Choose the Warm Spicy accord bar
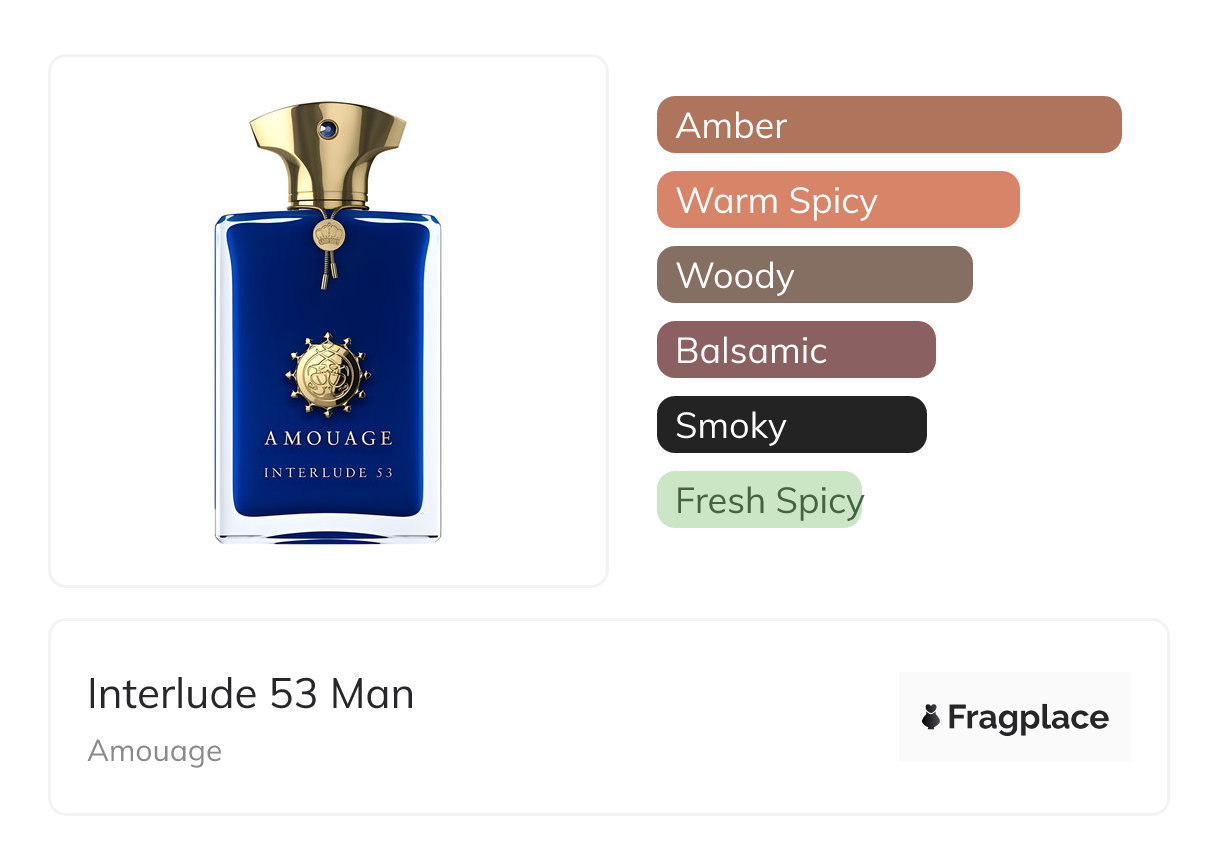This screenshot has width=1218, height=864. pos(838,200)
